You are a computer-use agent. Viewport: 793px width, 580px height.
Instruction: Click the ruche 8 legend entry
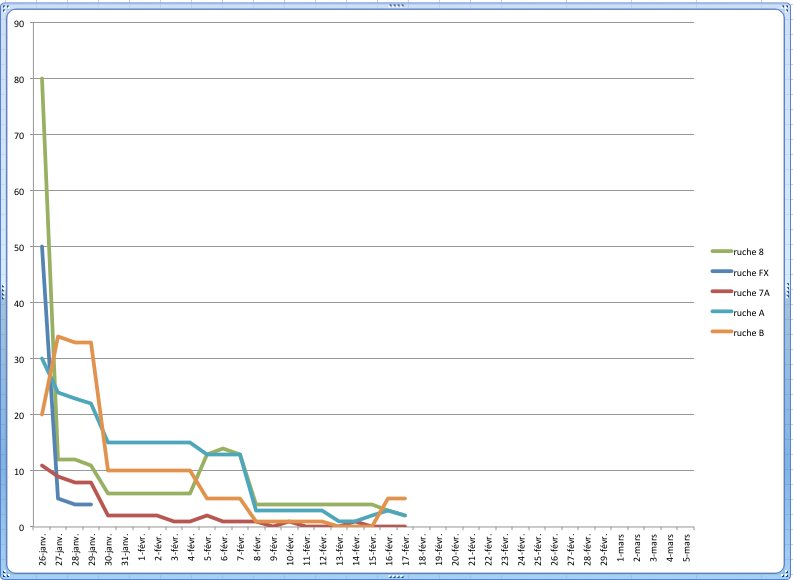pos(749,252)
